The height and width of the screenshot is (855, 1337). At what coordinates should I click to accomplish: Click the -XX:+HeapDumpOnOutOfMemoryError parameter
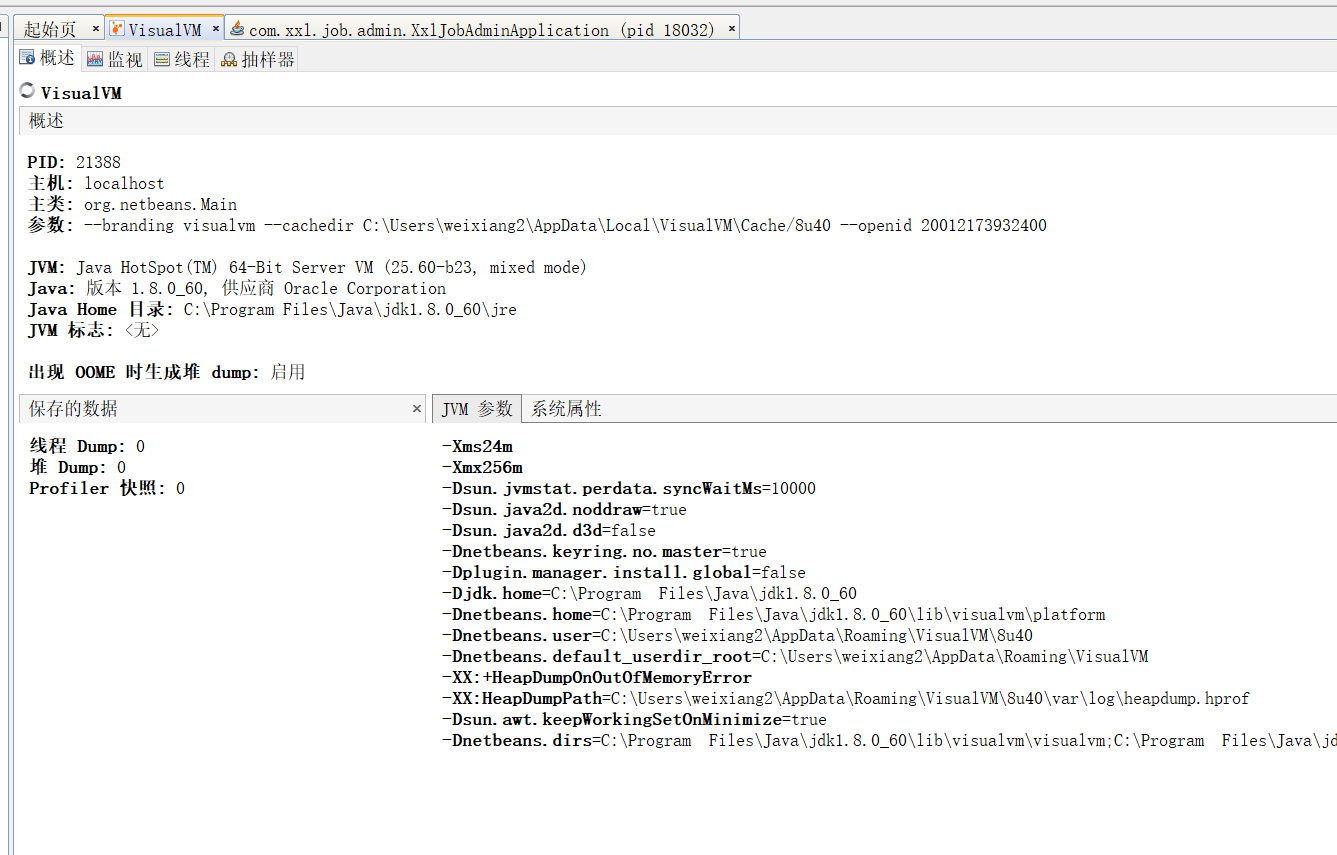596,677
